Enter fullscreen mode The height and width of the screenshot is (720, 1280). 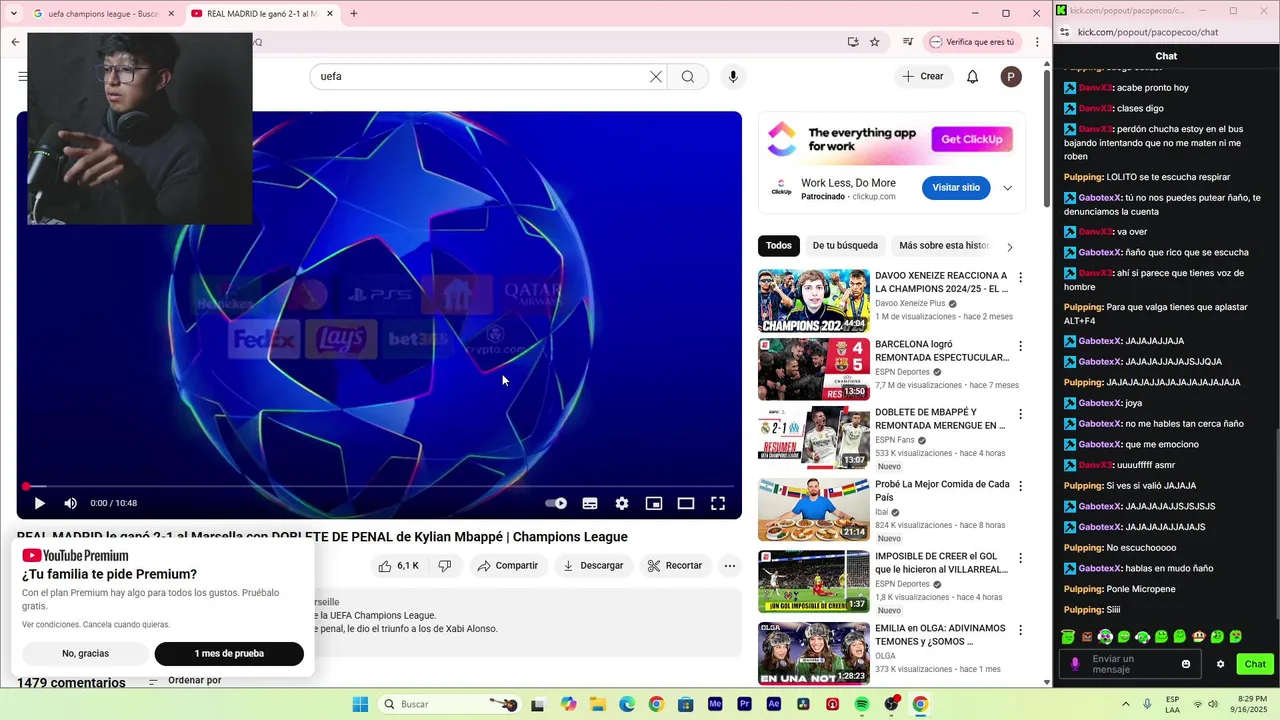718,503
